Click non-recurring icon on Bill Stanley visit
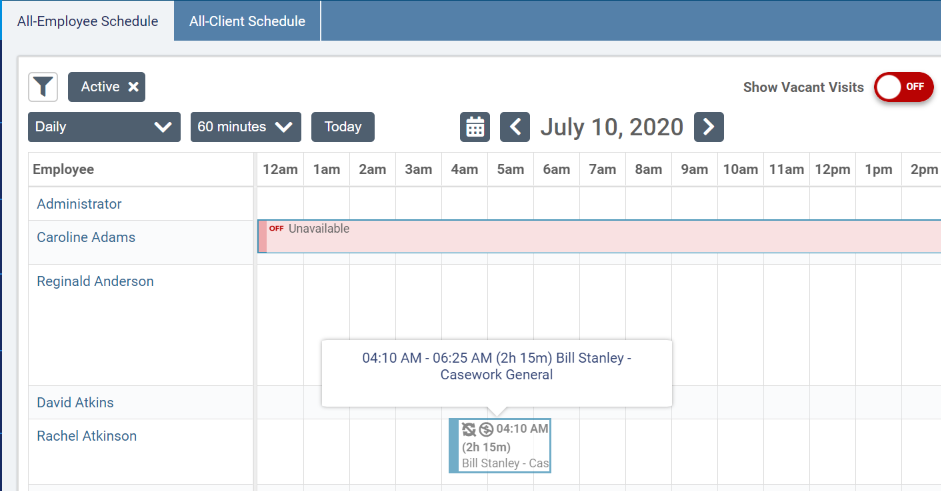Screen dimensions: 941x491 coord(469,429)
